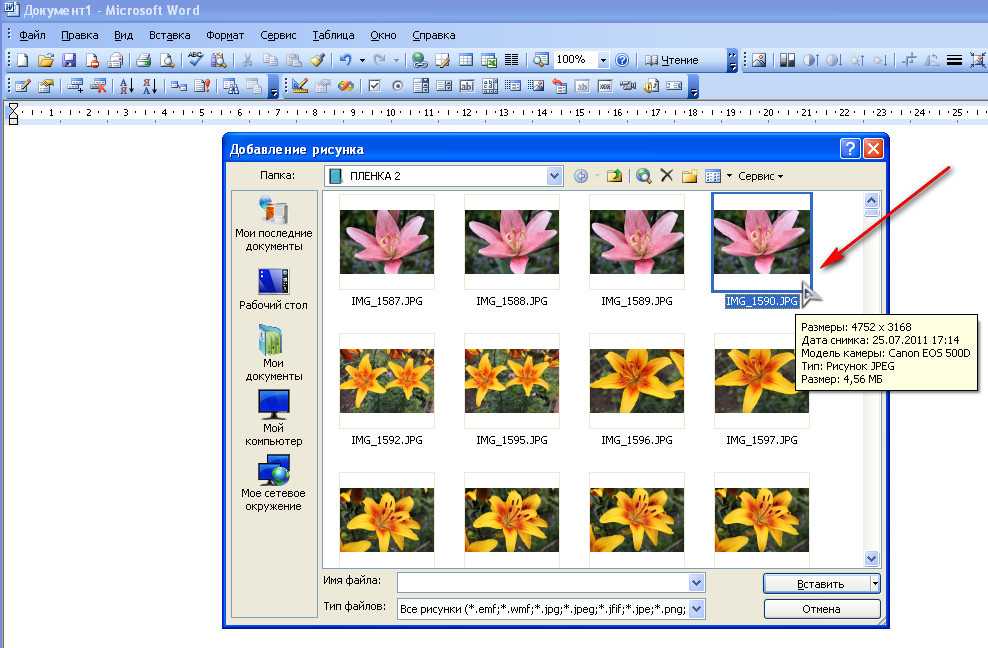Open the Вставка menu
This screenshot has height=648, width=988.
coord(169,35)
